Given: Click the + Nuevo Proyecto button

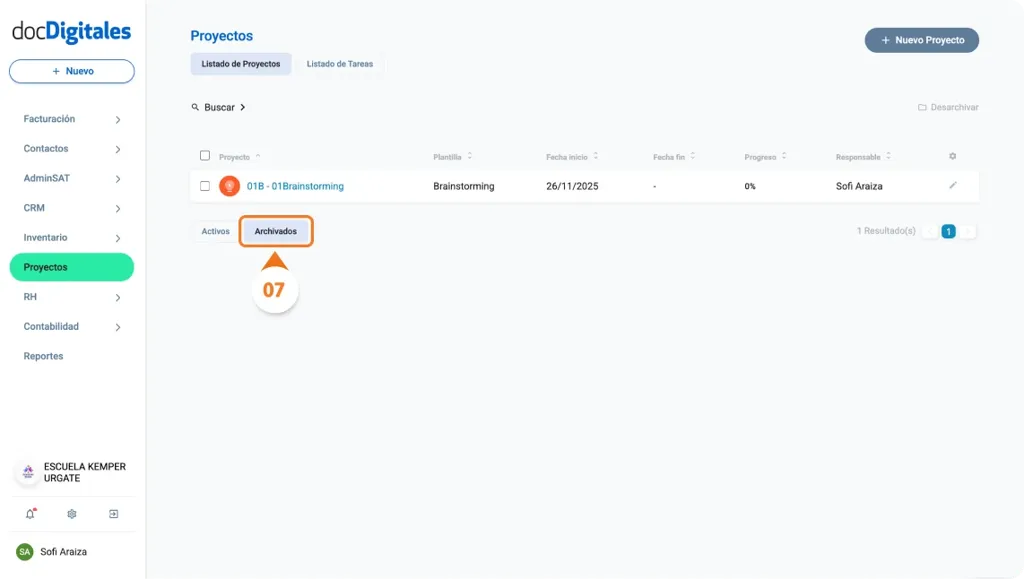Looking at the screenshot, I should point(921,40).
